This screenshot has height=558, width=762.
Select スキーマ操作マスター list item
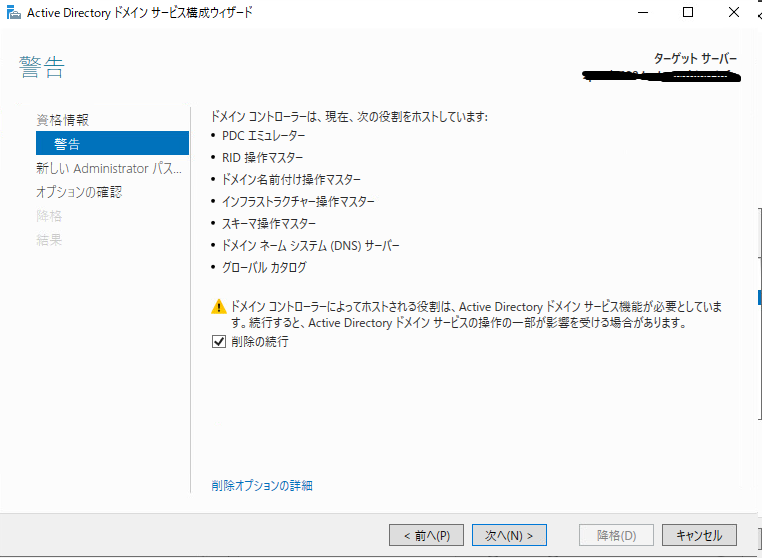coord(269,223)
